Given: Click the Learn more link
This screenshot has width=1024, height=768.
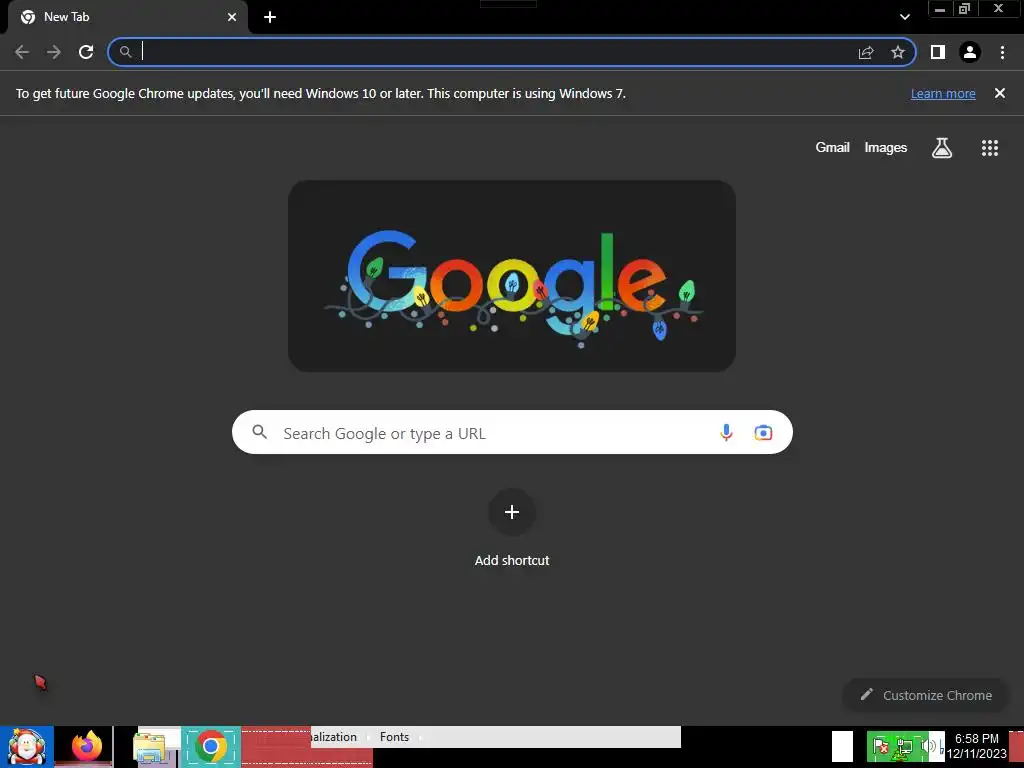Looking at the screenshot, I should coord(943,93).
